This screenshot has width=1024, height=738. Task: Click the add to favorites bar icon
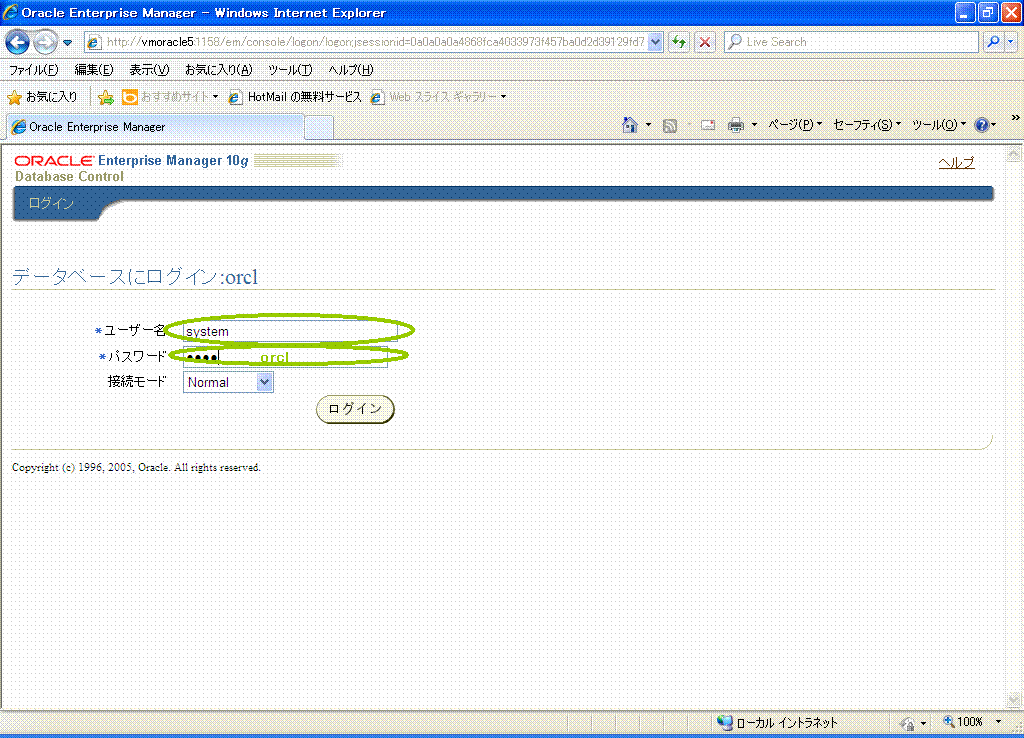(x=105, y=97)
